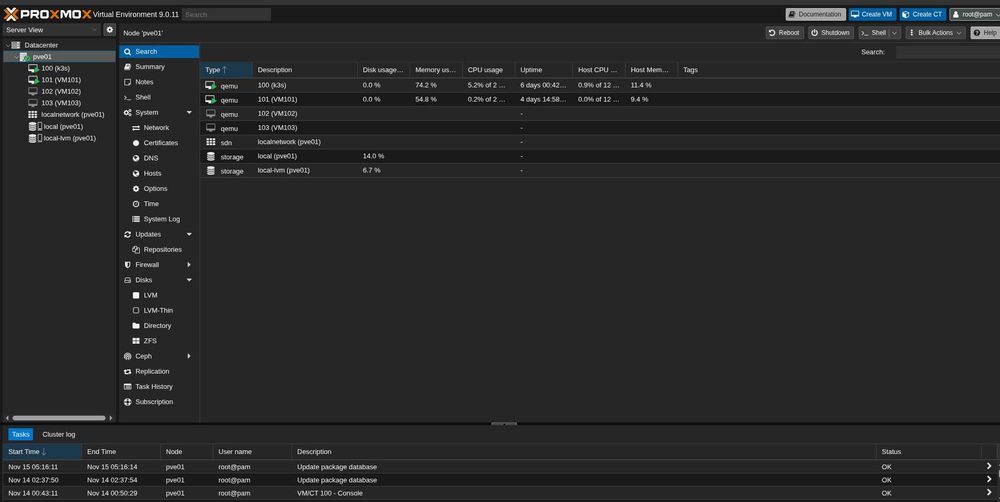The height and width of the screenshot is (502, 1000).
Task: Open the node Shell menu item
Action: (159, 98)
